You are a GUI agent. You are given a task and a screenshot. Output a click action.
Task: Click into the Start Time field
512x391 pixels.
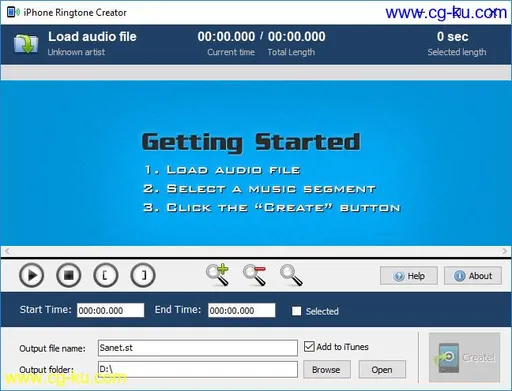110,310
